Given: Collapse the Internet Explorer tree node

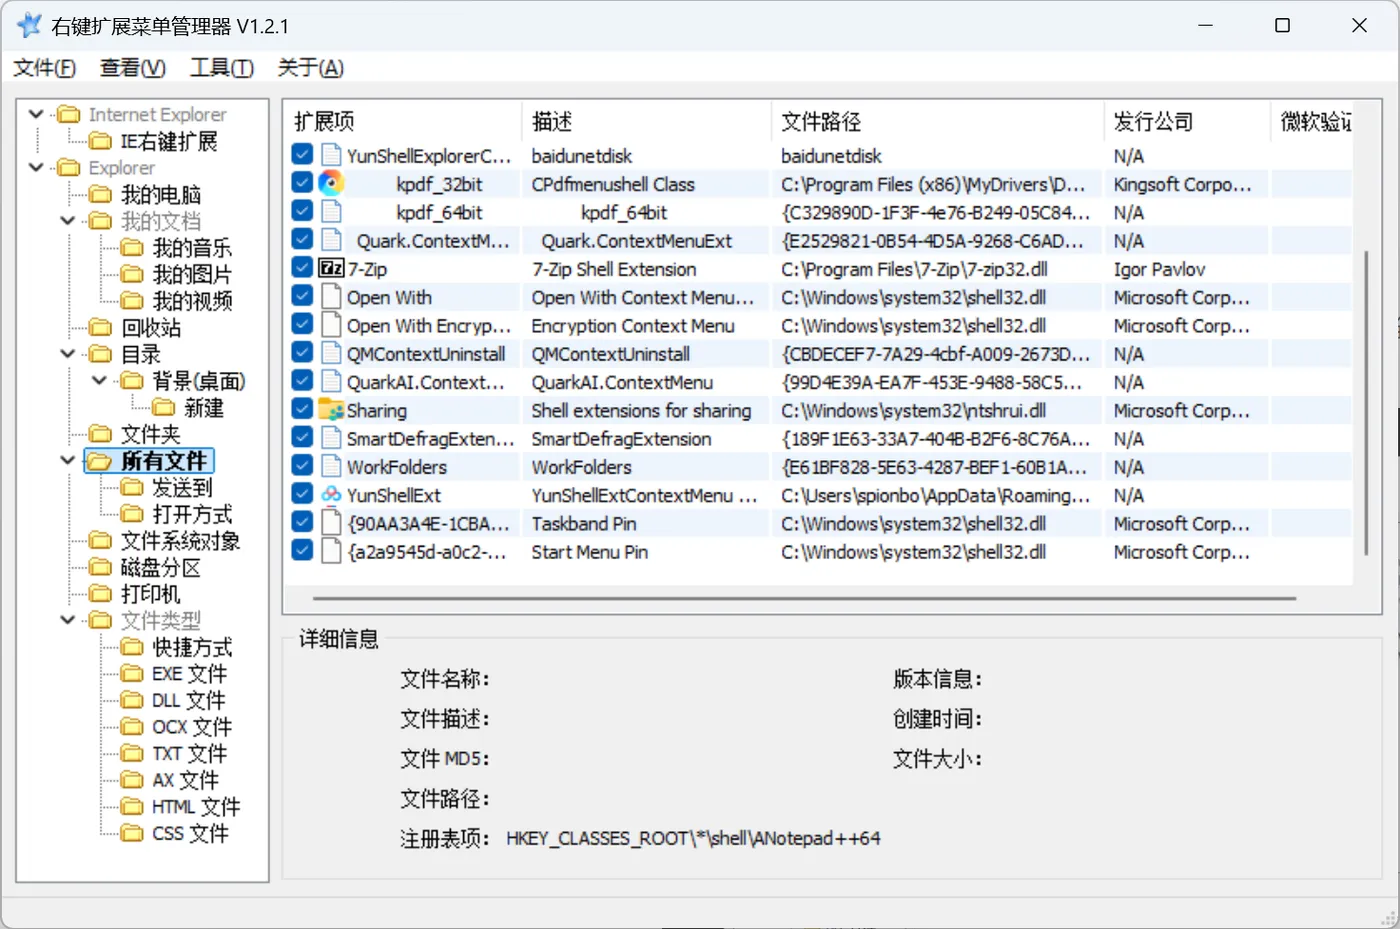Looking at the screenshot, I should pos(37,114).
